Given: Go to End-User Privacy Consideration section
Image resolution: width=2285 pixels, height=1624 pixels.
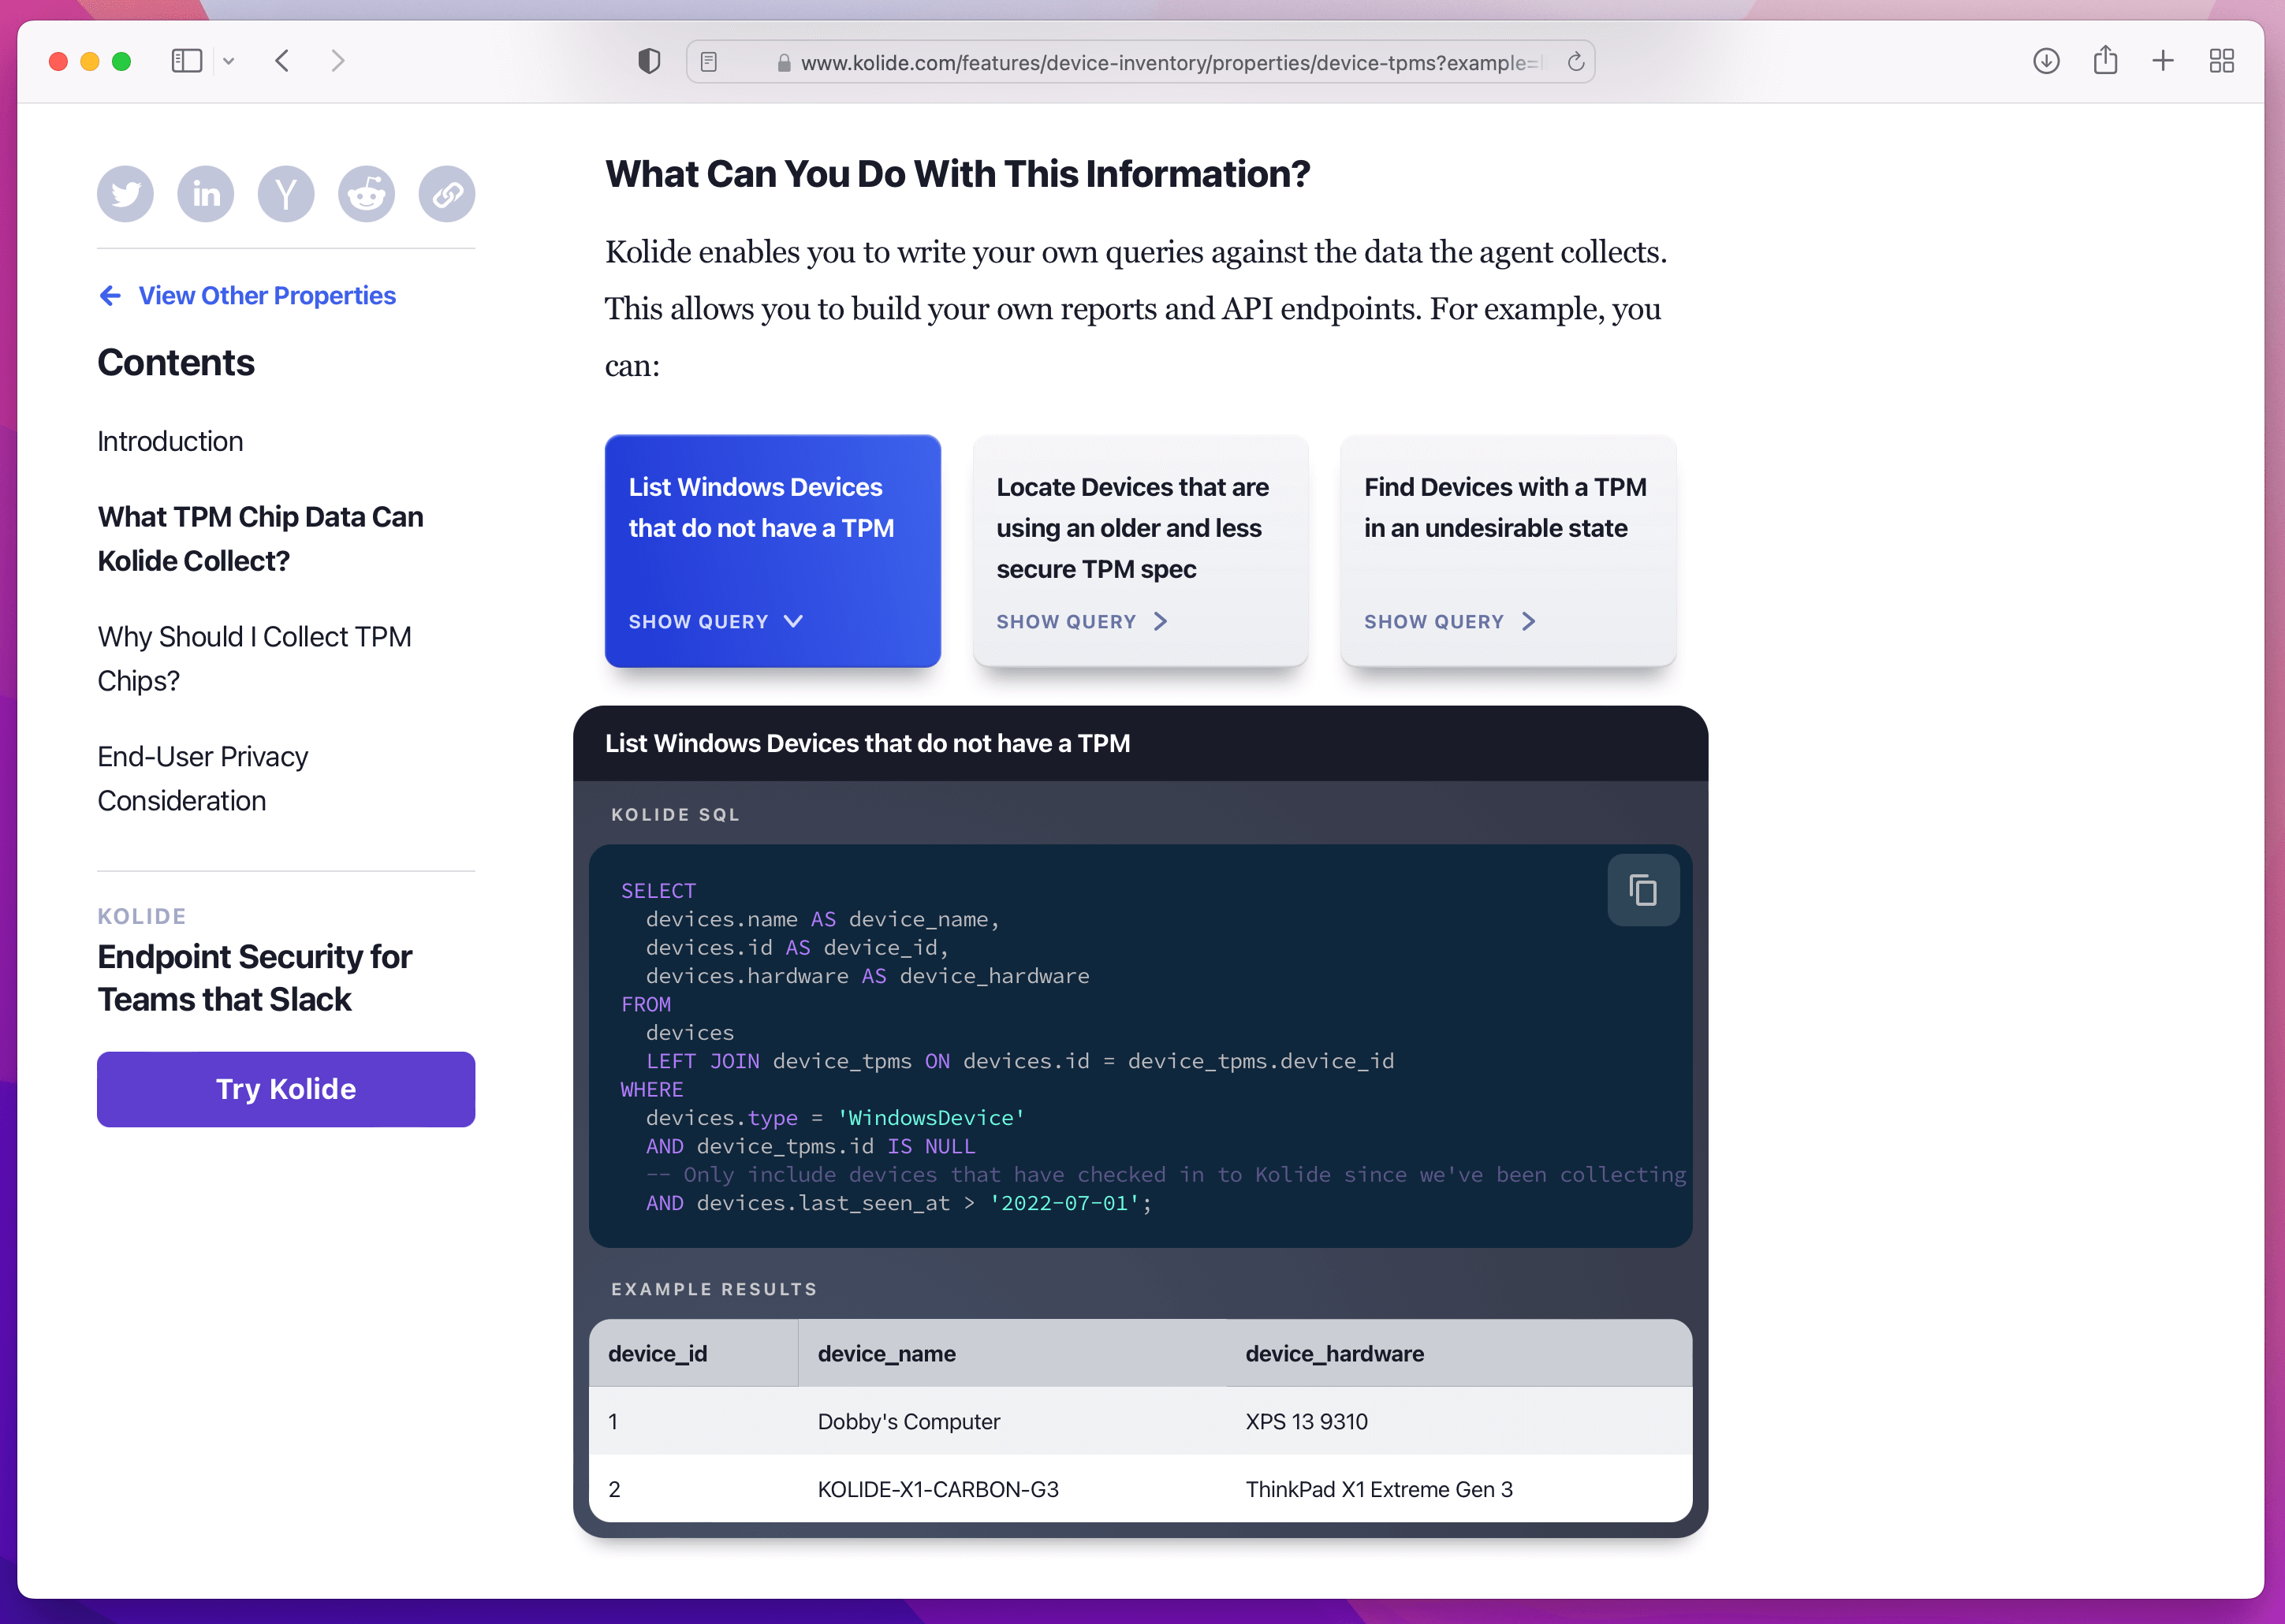Looking at the screenshot, I should [x=203, y=778].
